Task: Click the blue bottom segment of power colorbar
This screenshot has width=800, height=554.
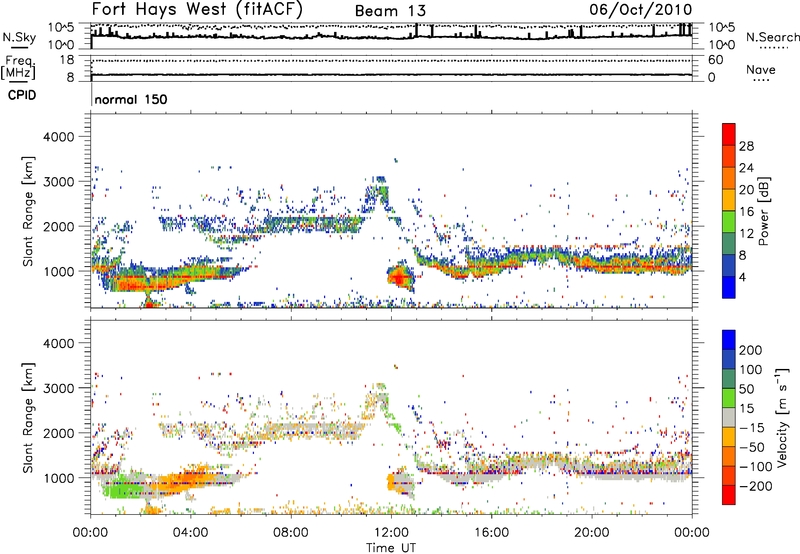Action: pyautogui.click(x=729, y=287)
